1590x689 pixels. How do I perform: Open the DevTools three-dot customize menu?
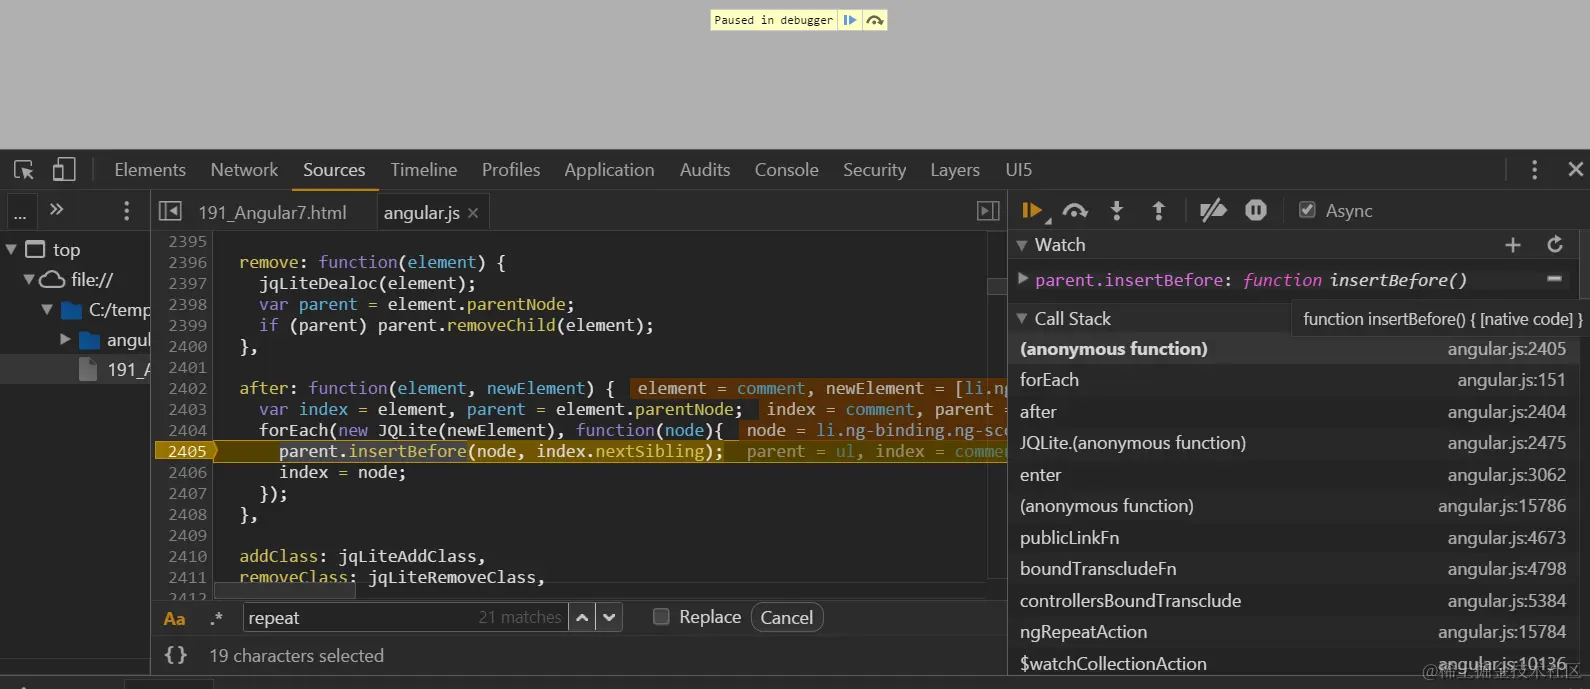[x=1534, y=170]
